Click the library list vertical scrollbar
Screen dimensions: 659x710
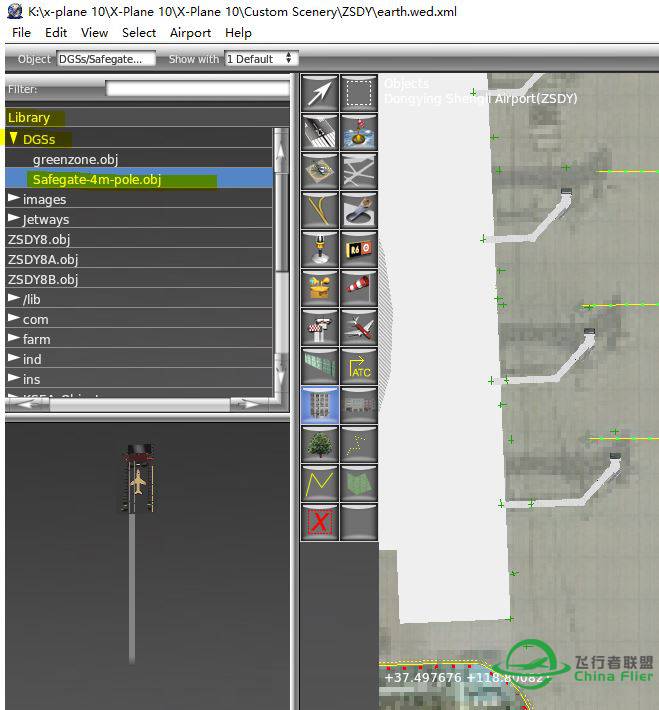281,263
